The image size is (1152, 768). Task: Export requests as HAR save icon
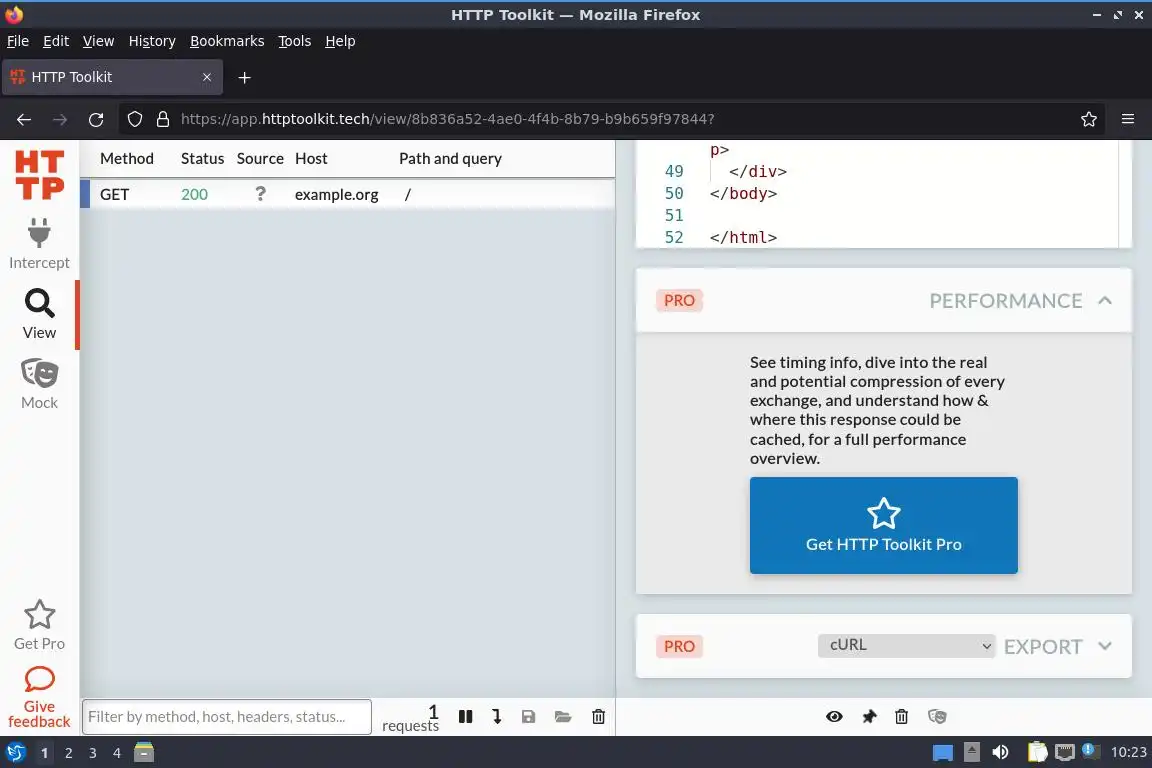click(x=528, y=717)
